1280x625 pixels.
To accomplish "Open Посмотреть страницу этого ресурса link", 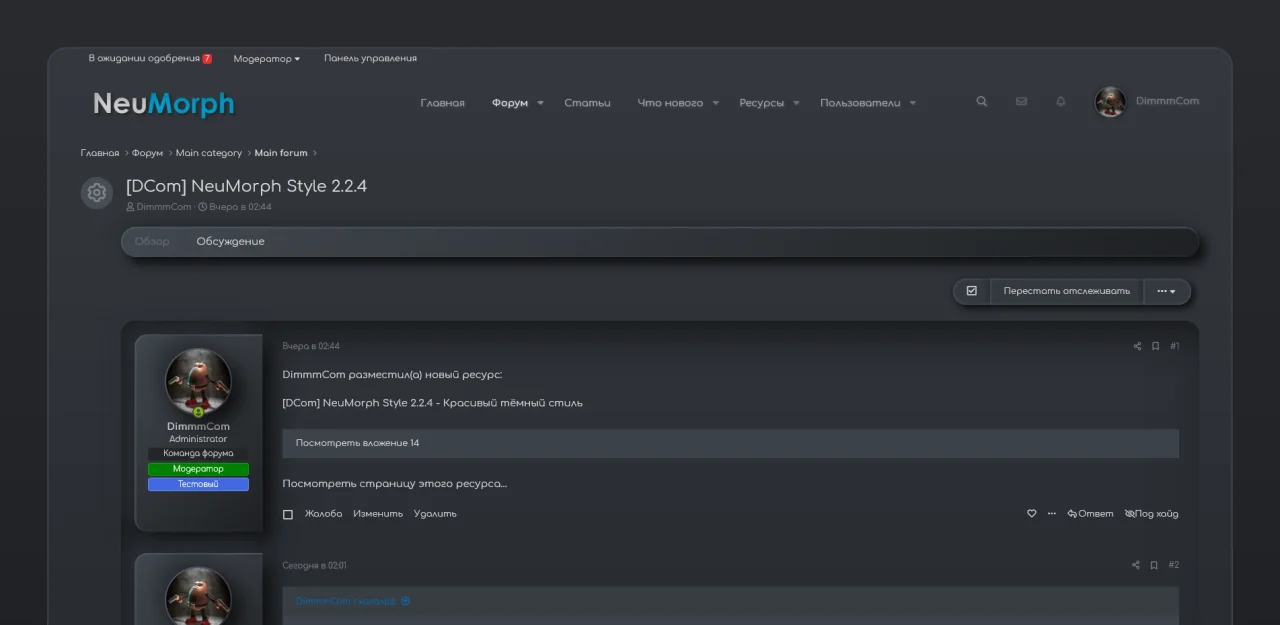I will (394, 484).
